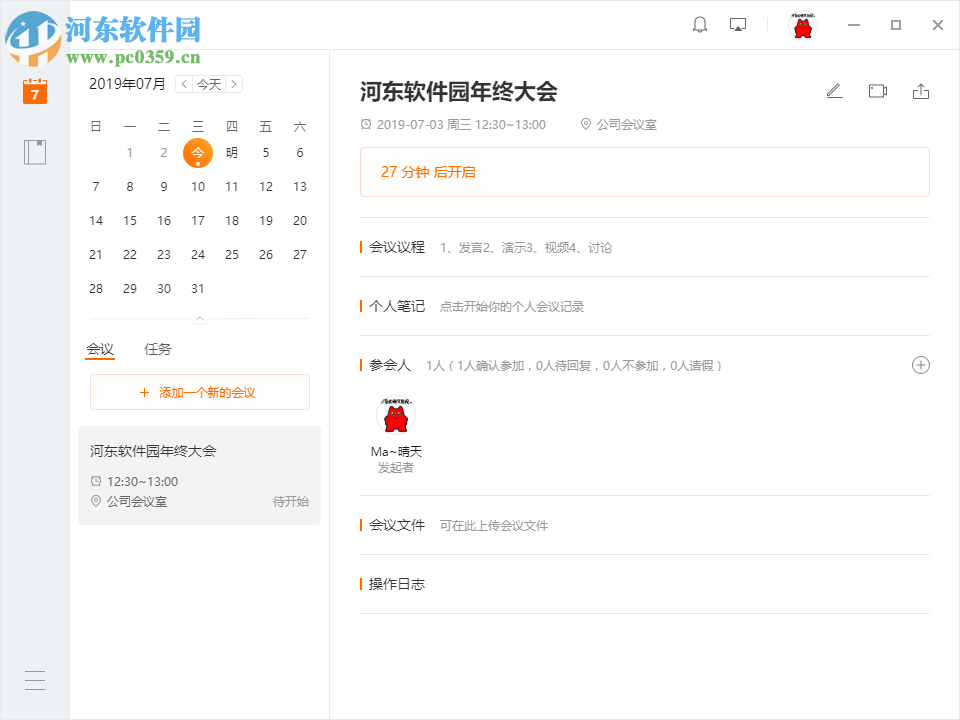Screen dimensions: 960x720
Task: Edit the meeting with the pencil icon
Action: click(x=834, y=90)
